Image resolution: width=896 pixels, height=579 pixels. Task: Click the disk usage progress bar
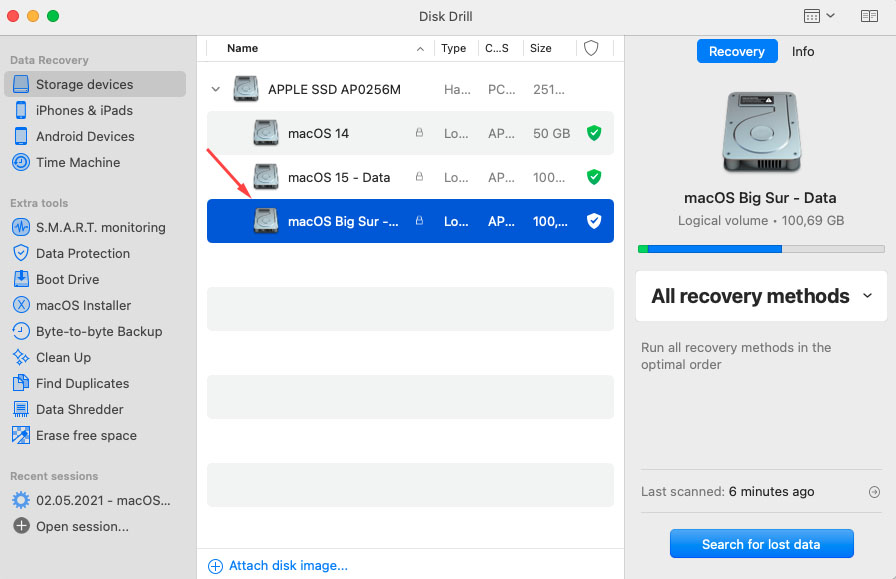click(761, 249)
